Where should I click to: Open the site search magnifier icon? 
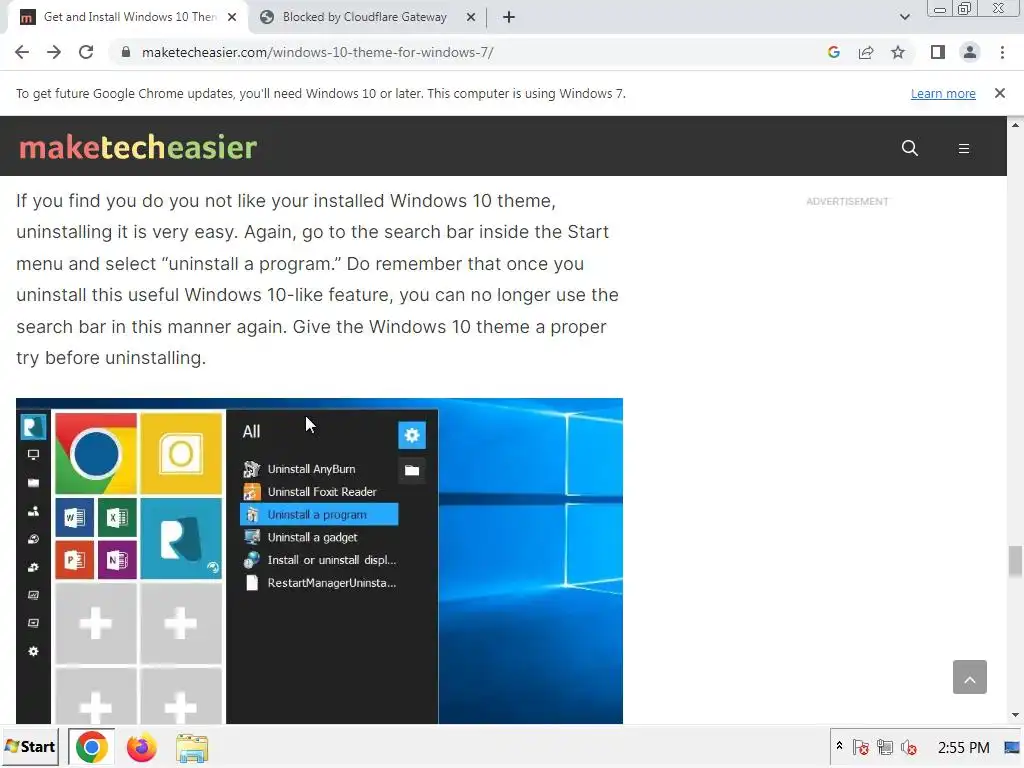pyautogui.click(x=910, y=148)
